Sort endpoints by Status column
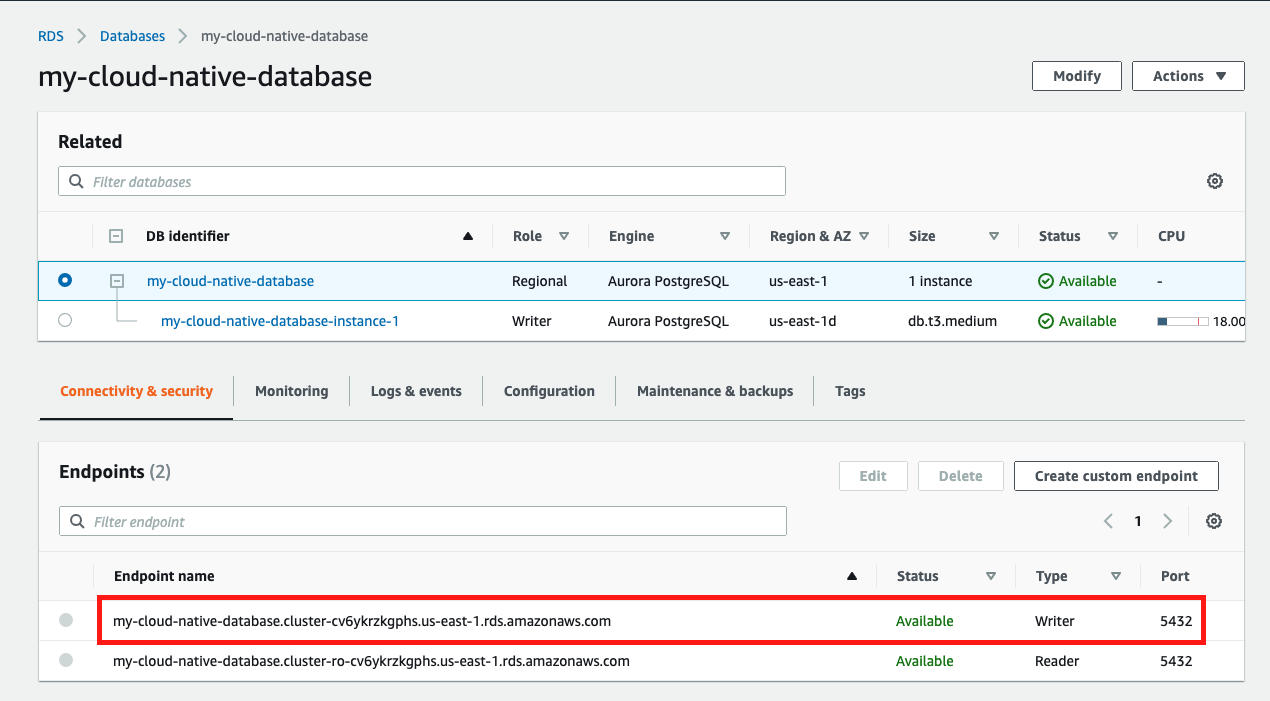 click(x=991, y=576)
